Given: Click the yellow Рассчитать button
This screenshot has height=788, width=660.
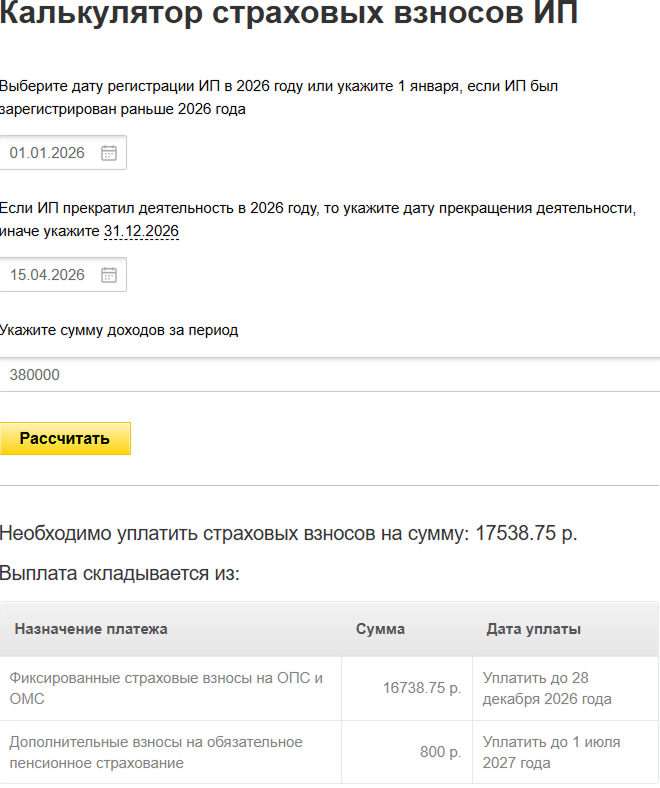Looking at the screenshot, I should coord(65,439).
